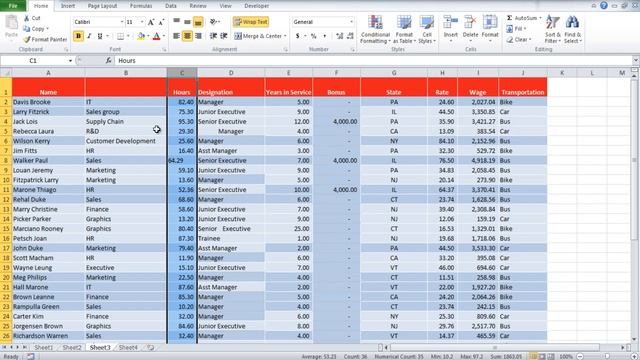Toggle Wrap Text off
This screenshot has height=360, width=640.
click(x=251, y=22)
